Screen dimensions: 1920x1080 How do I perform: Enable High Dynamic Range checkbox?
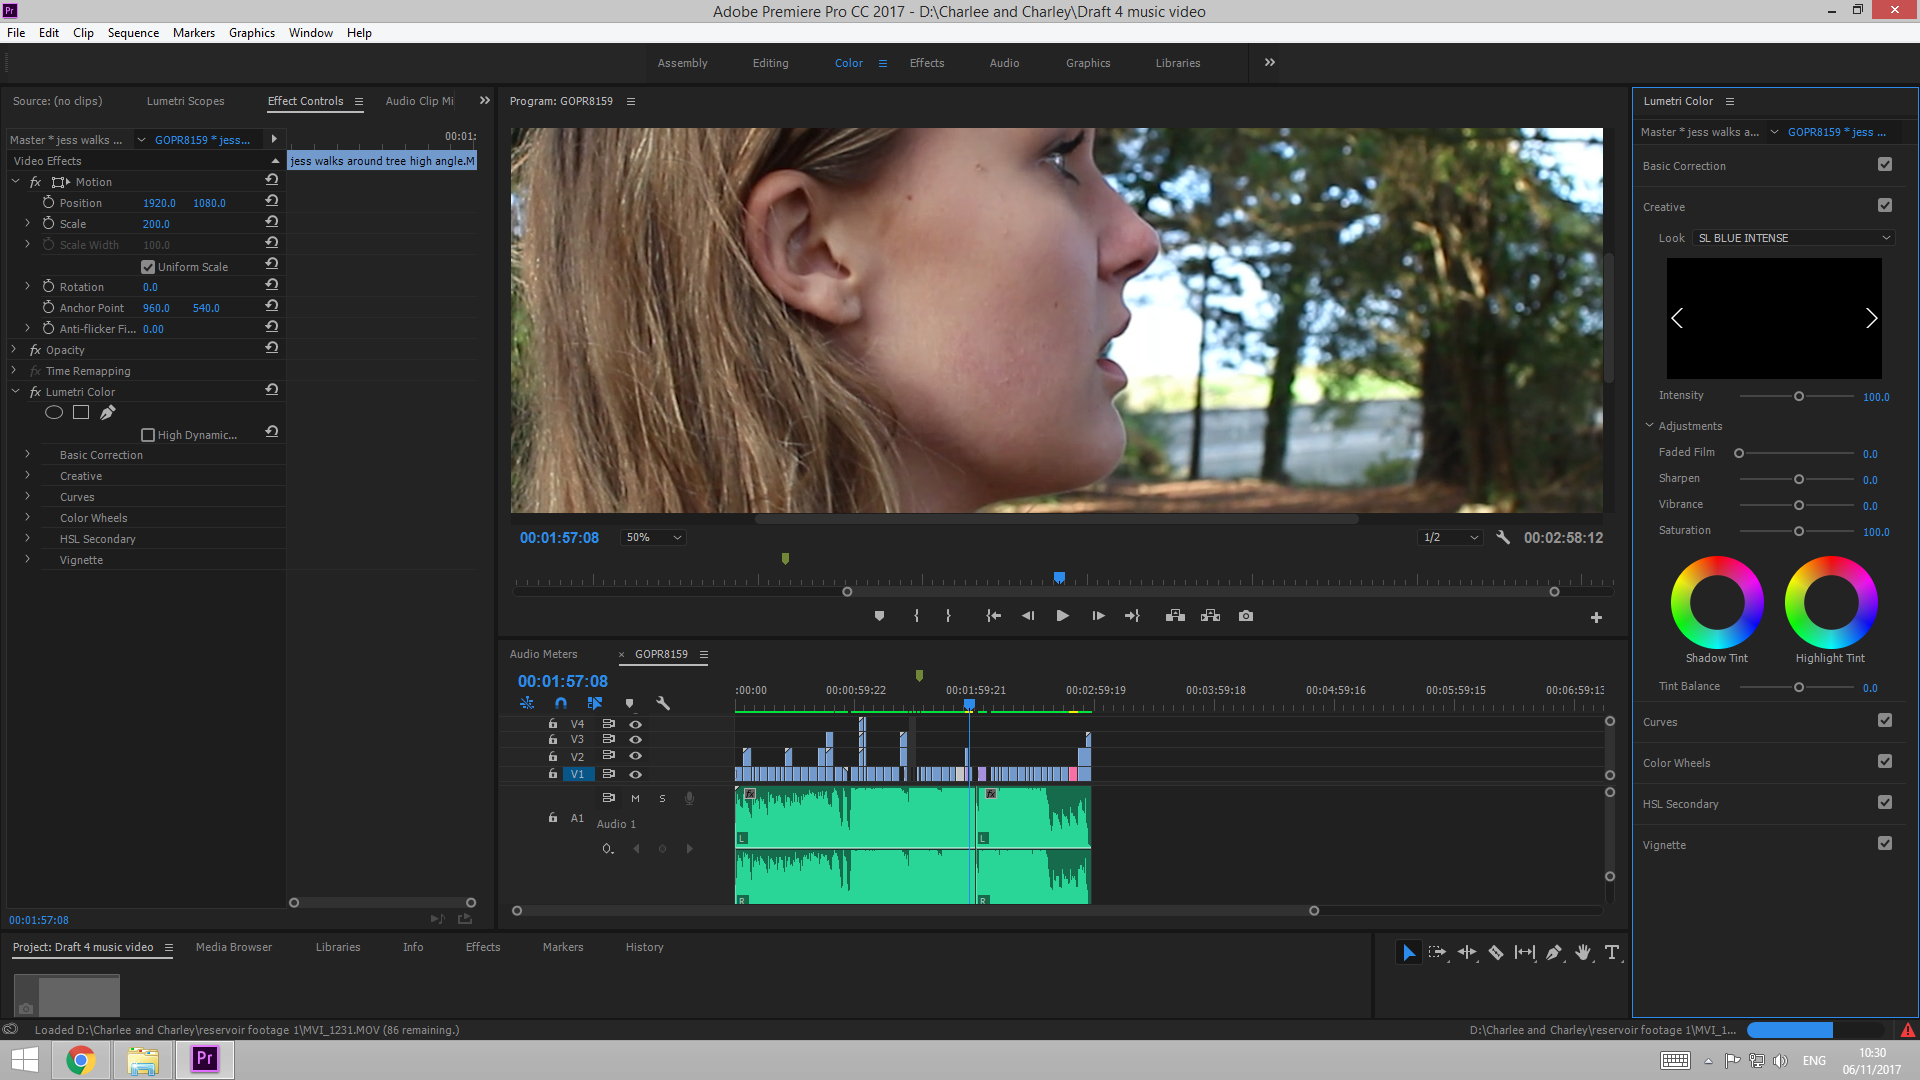pos(148,435)
